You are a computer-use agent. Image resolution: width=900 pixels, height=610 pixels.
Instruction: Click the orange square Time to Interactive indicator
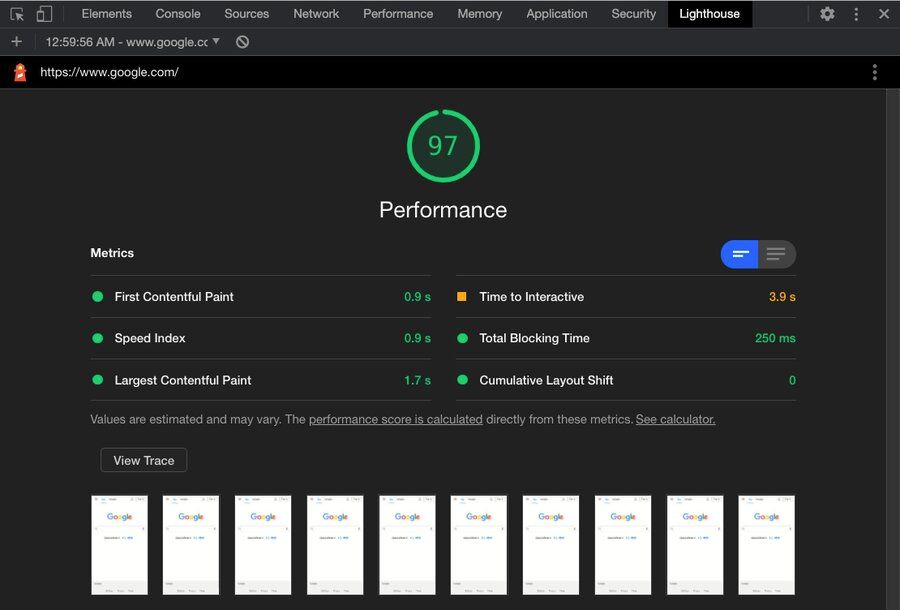click(461, 297)
